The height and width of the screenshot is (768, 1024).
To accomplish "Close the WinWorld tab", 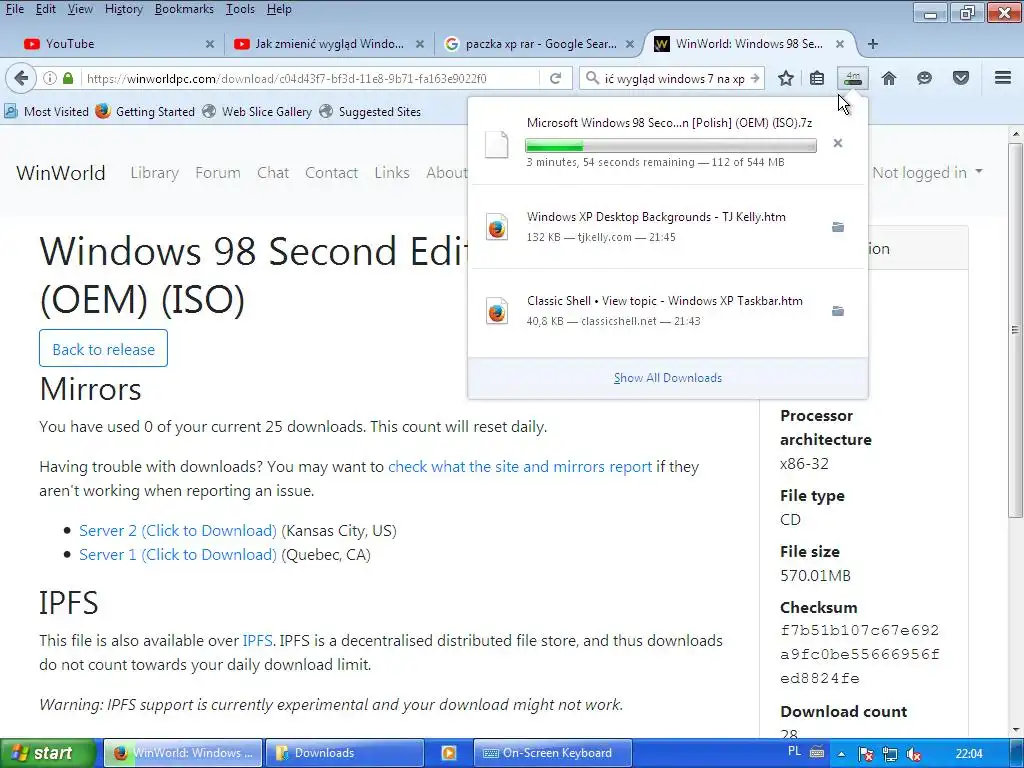I will click(x=840, y=44).
